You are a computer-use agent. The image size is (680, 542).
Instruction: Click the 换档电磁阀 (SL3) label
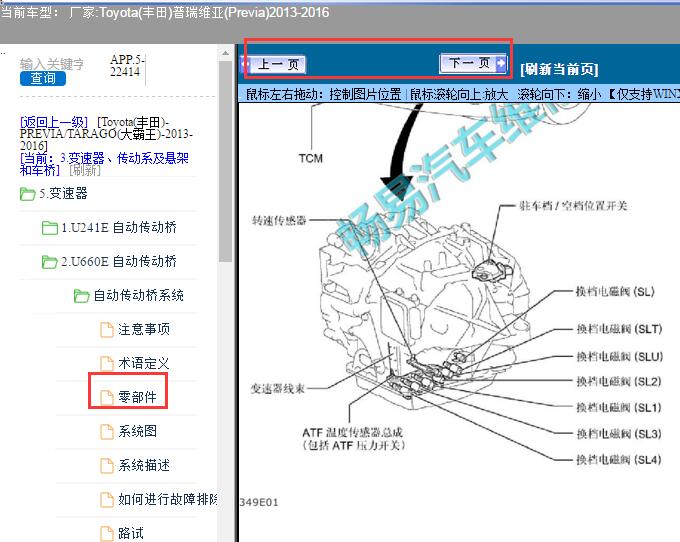(x=619, y=434)
